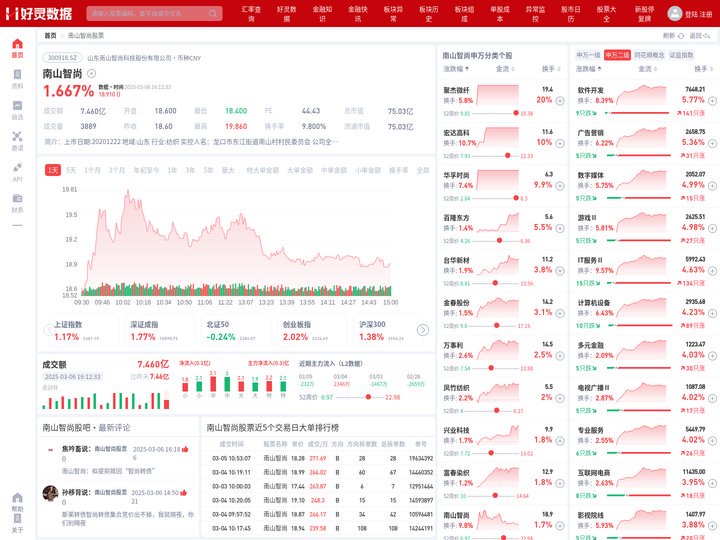Open the 财务 sidebar icon
This screenshot has height=540, width=720.
pyautogui.click(x=17, y=198)
